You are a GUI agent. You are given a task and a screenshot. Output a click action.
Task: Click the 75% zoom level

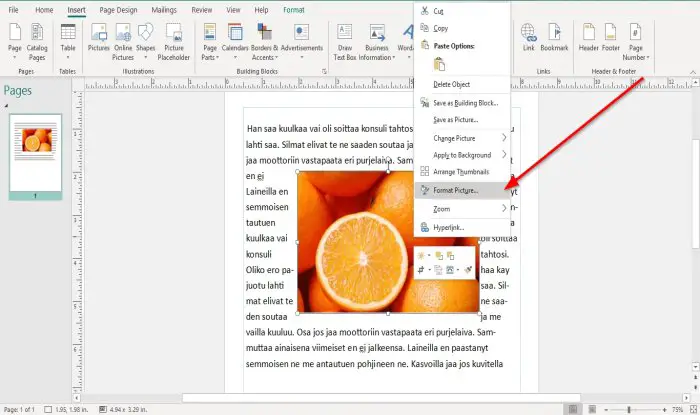coord(678,410)
